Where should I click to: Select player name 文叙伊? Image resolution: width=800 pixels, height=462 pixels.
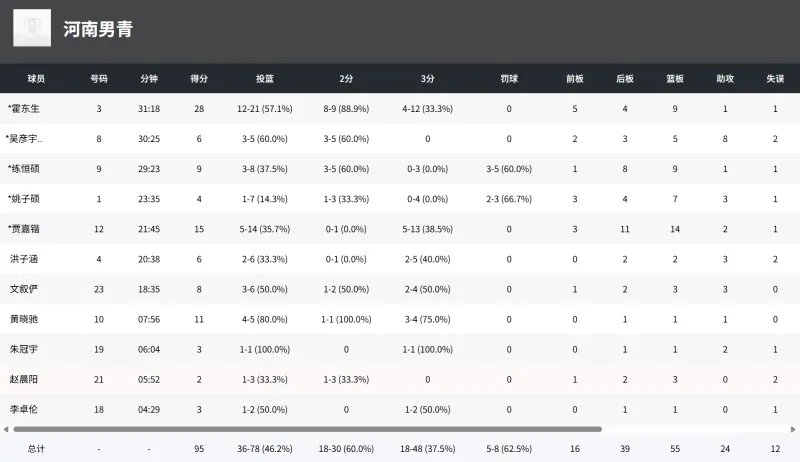[x=24, y=289]
